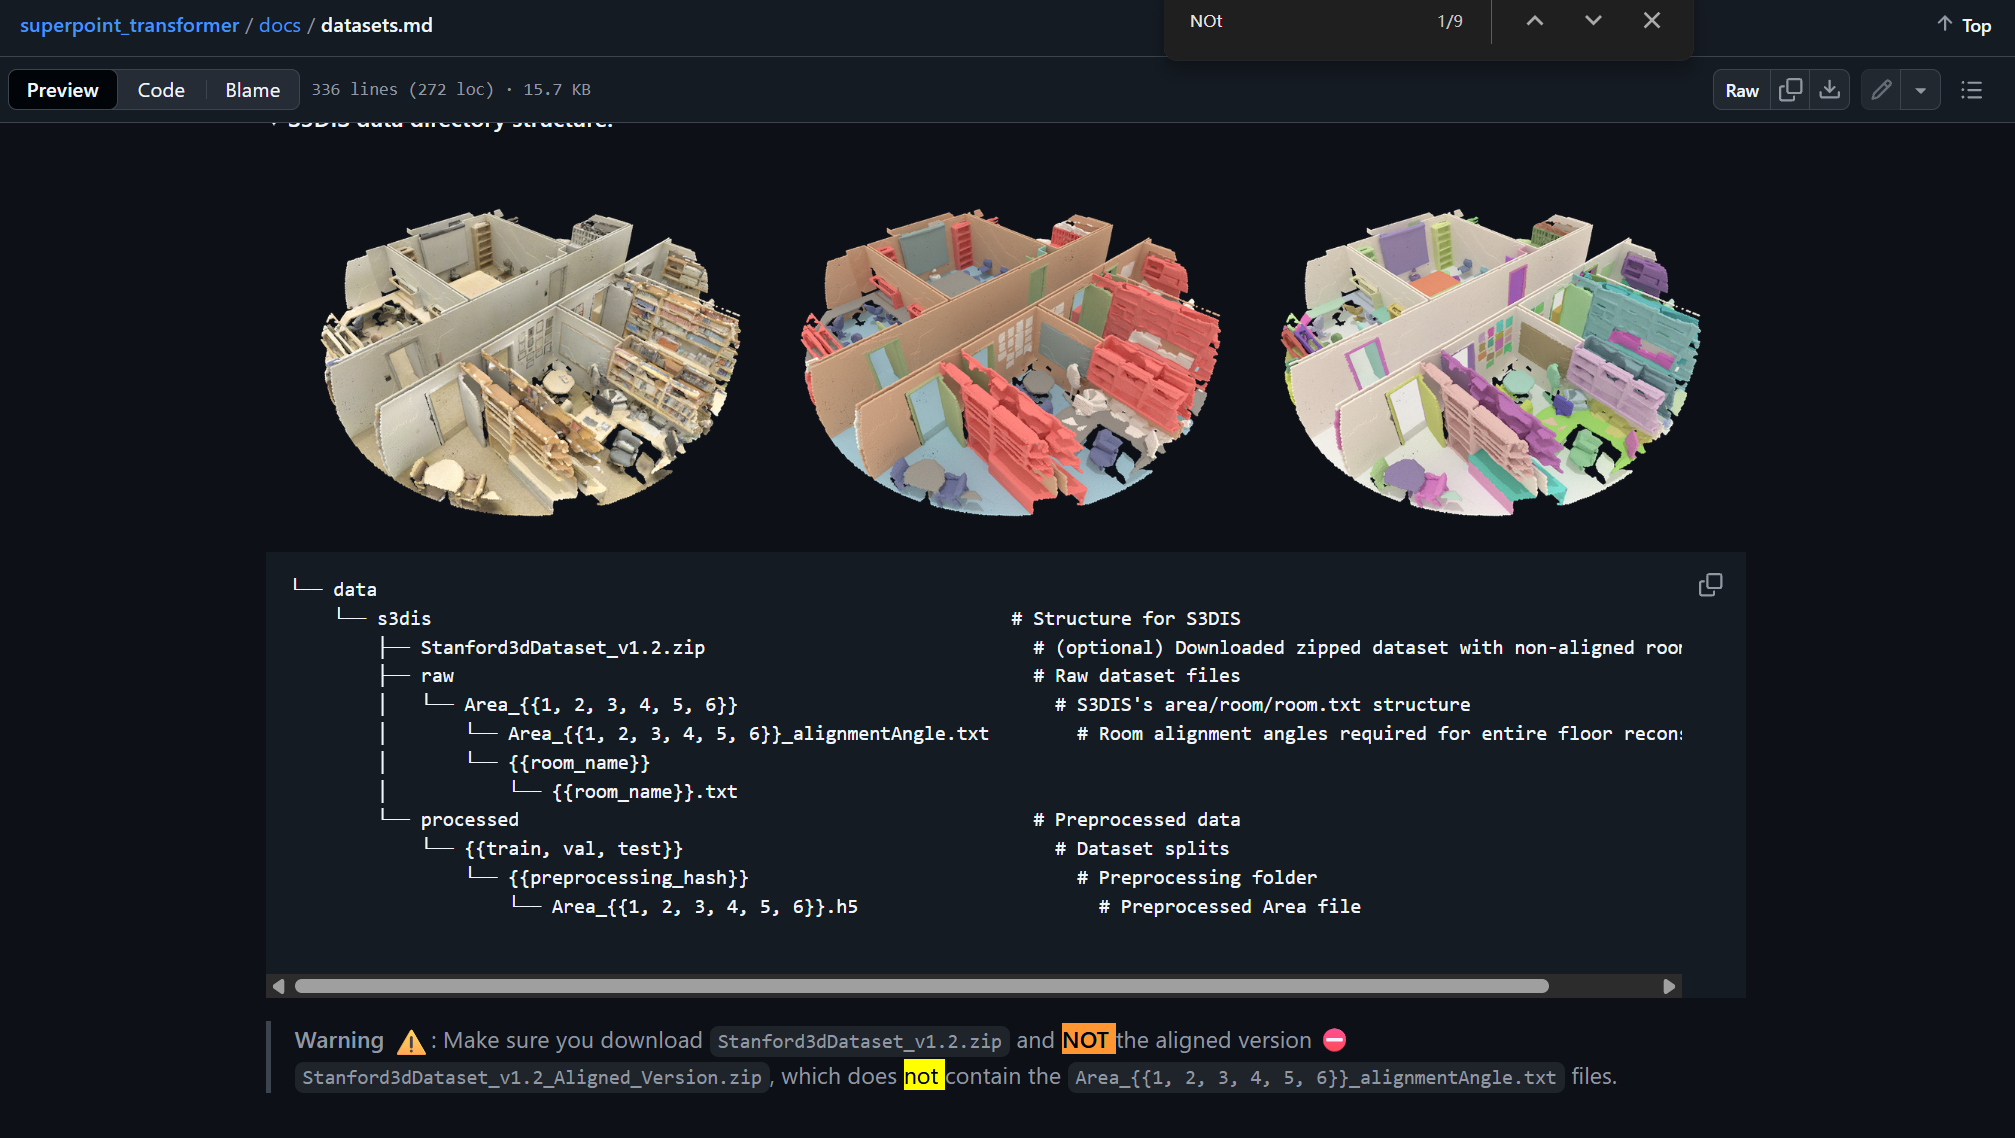Click the Stanford3dDataset_v1.2_Aligned_Version.zip code text
This screenshot has height=1138, width=2015.
pos(532,1077)
